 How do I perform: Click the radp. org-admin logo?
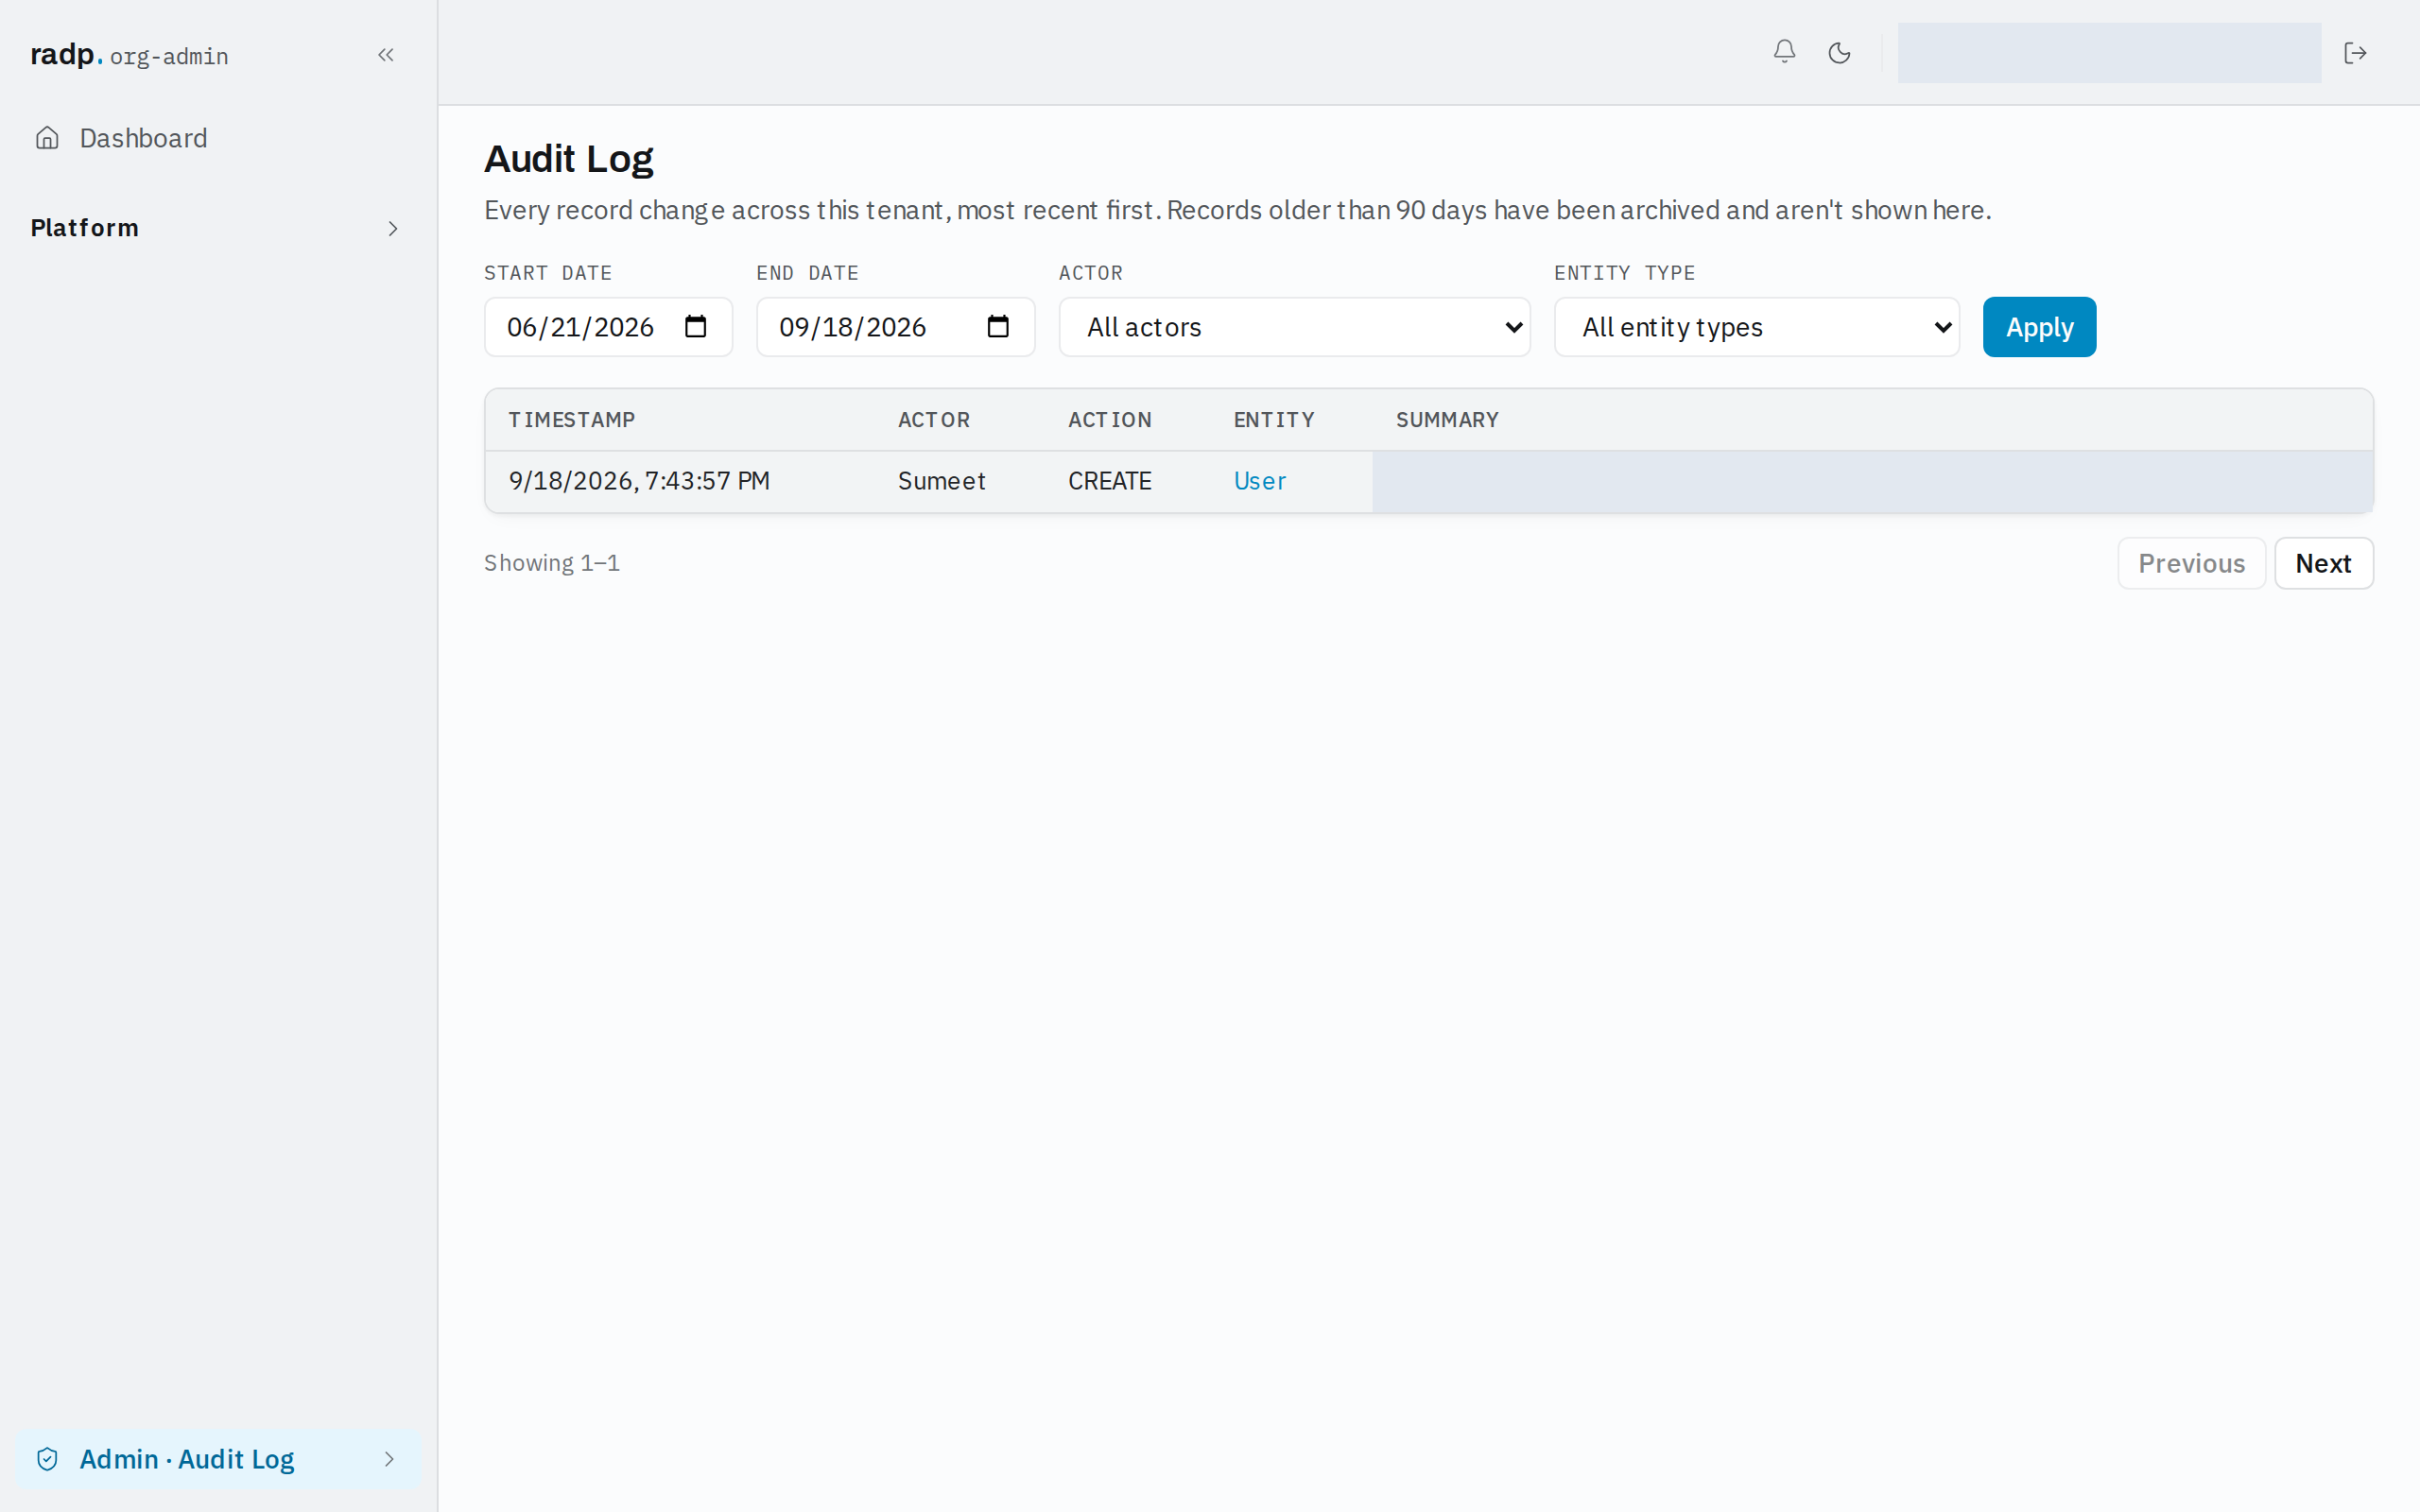tap(129, 55)
